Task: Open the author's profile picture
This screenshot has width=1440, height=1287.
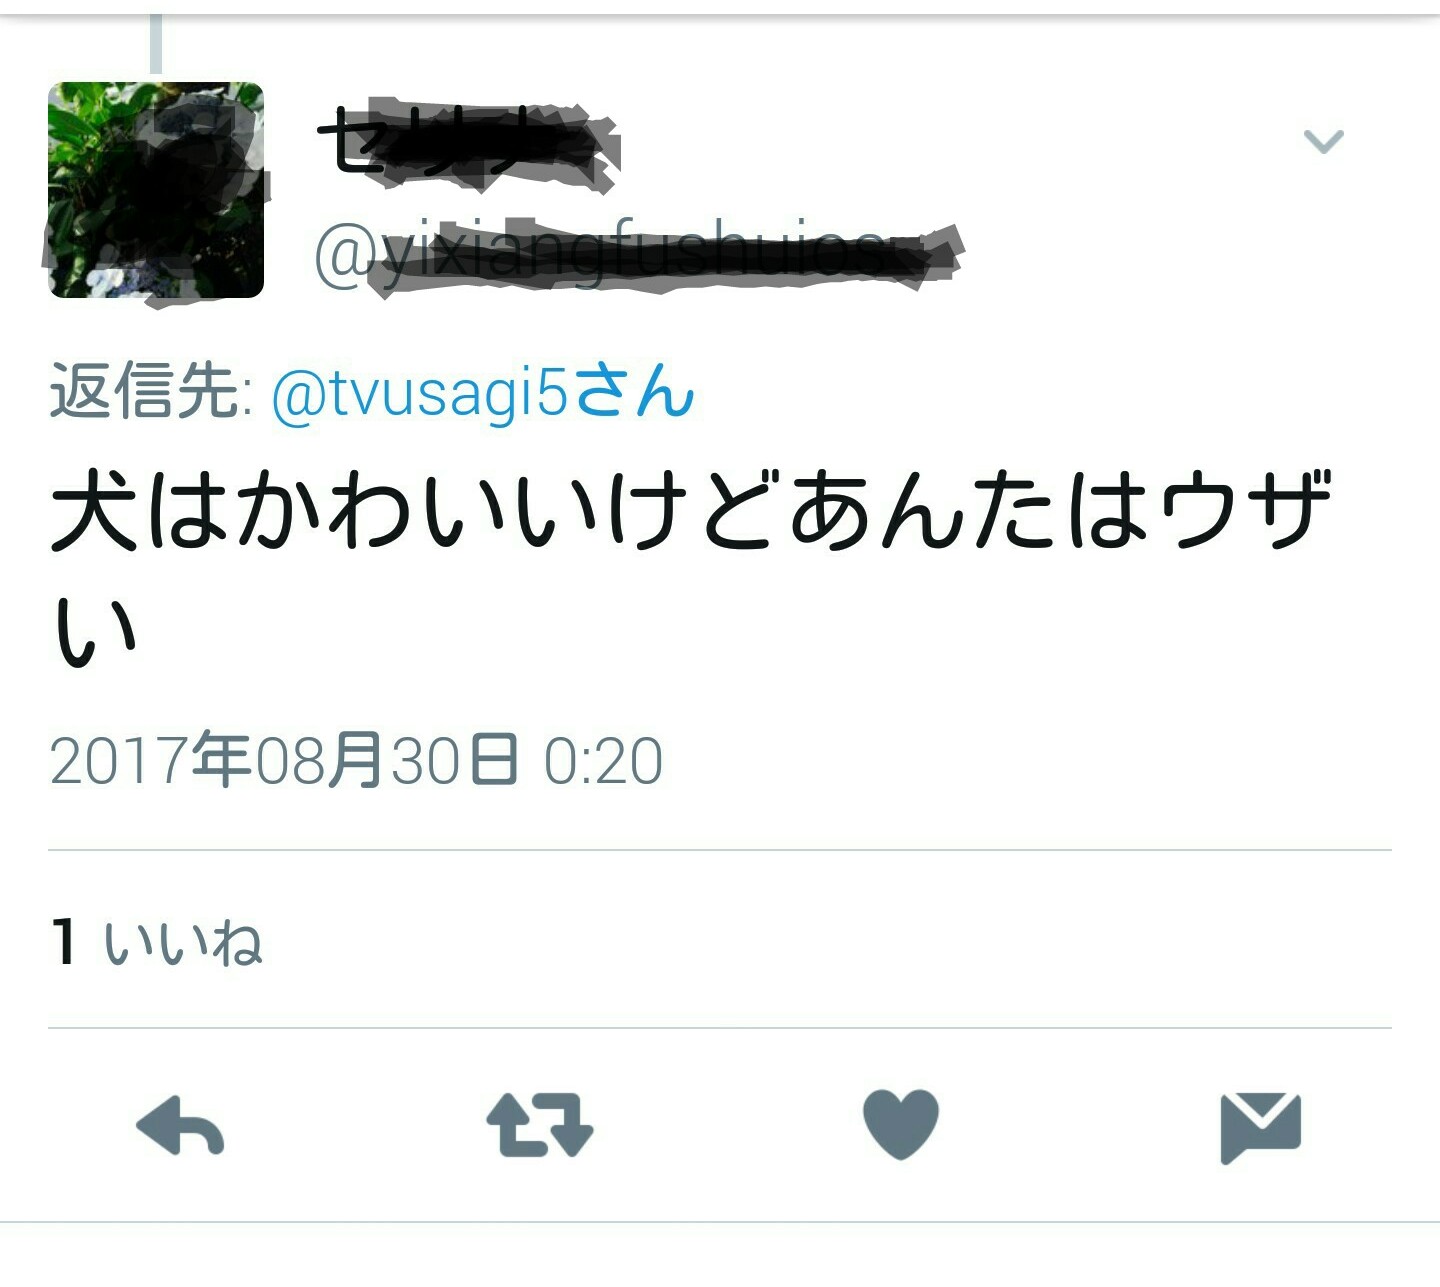Action: coord(156,190)
